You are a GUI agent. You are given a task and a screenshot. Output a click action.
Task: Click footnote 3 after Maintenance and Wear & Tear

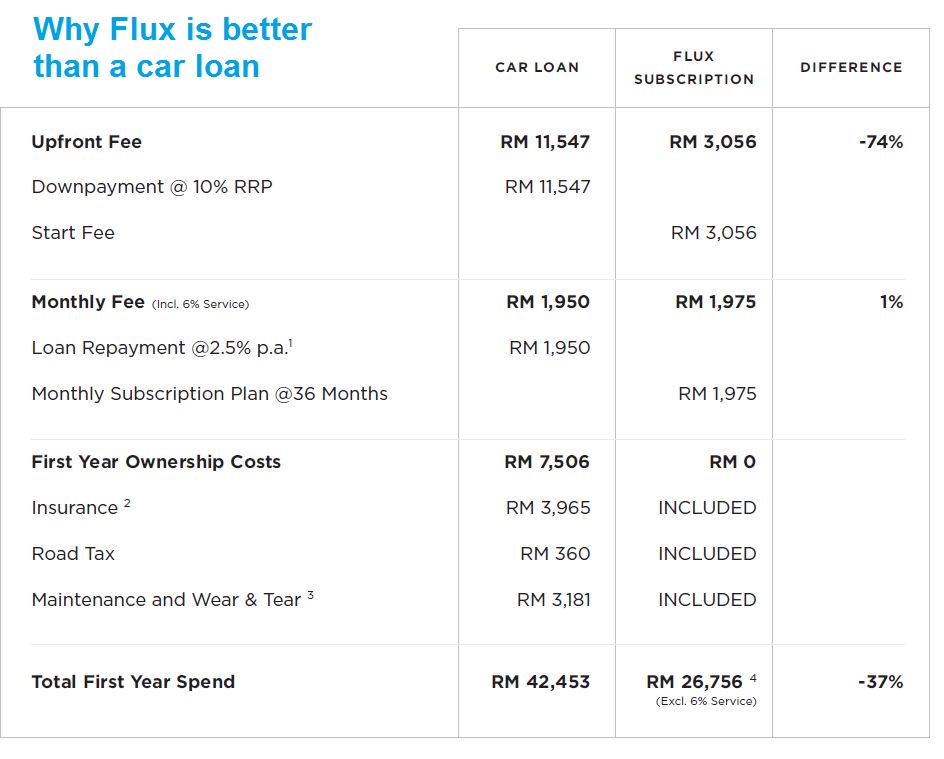pyautogui.click(x=310, y=595)
